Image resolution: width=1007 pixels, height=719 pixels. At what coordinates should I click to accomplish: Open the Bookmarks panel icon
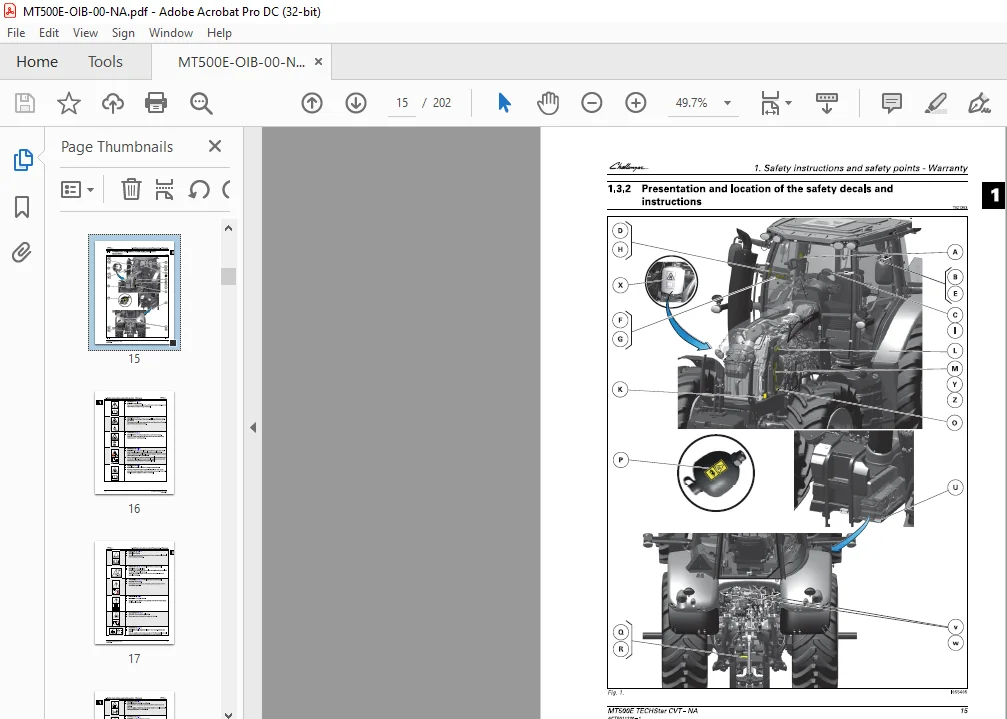[22, 207]
